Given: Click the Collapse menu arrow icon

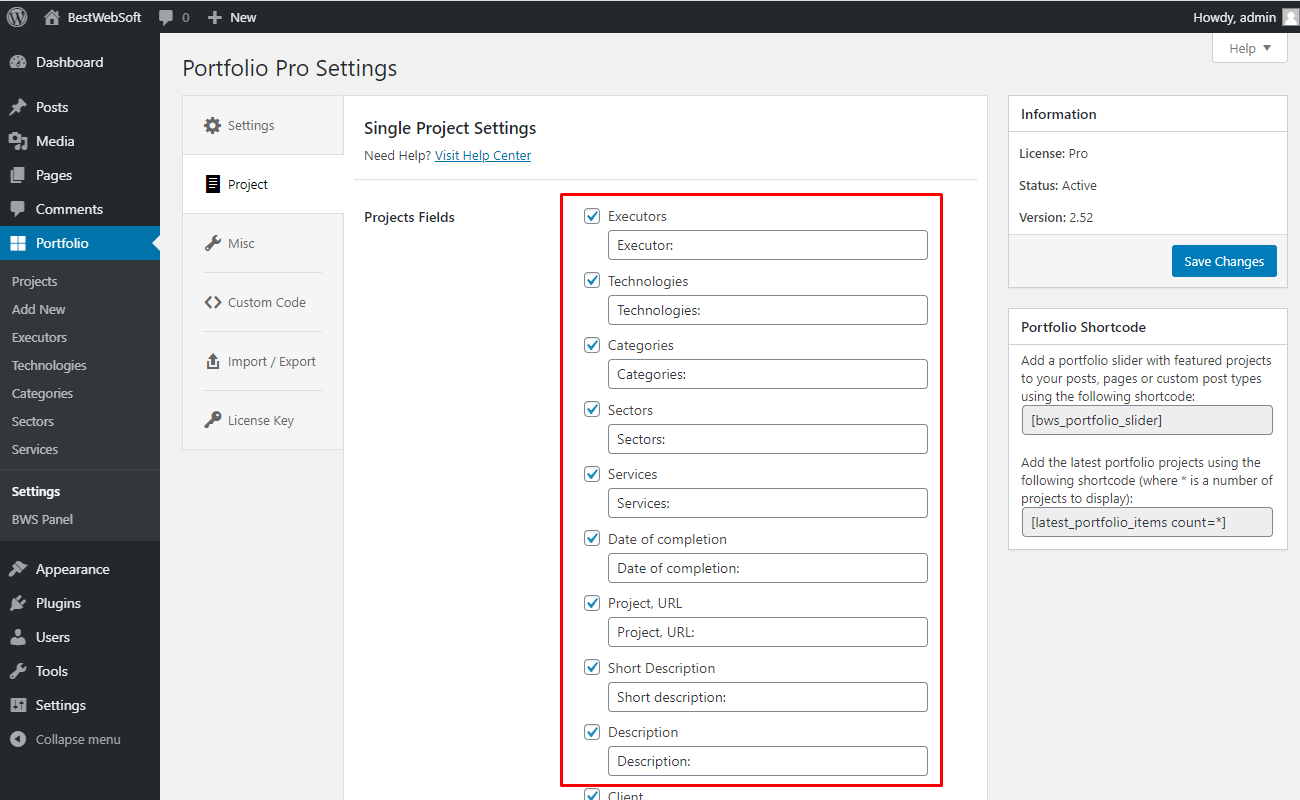Looking at the screenshot, I should 18,739.
